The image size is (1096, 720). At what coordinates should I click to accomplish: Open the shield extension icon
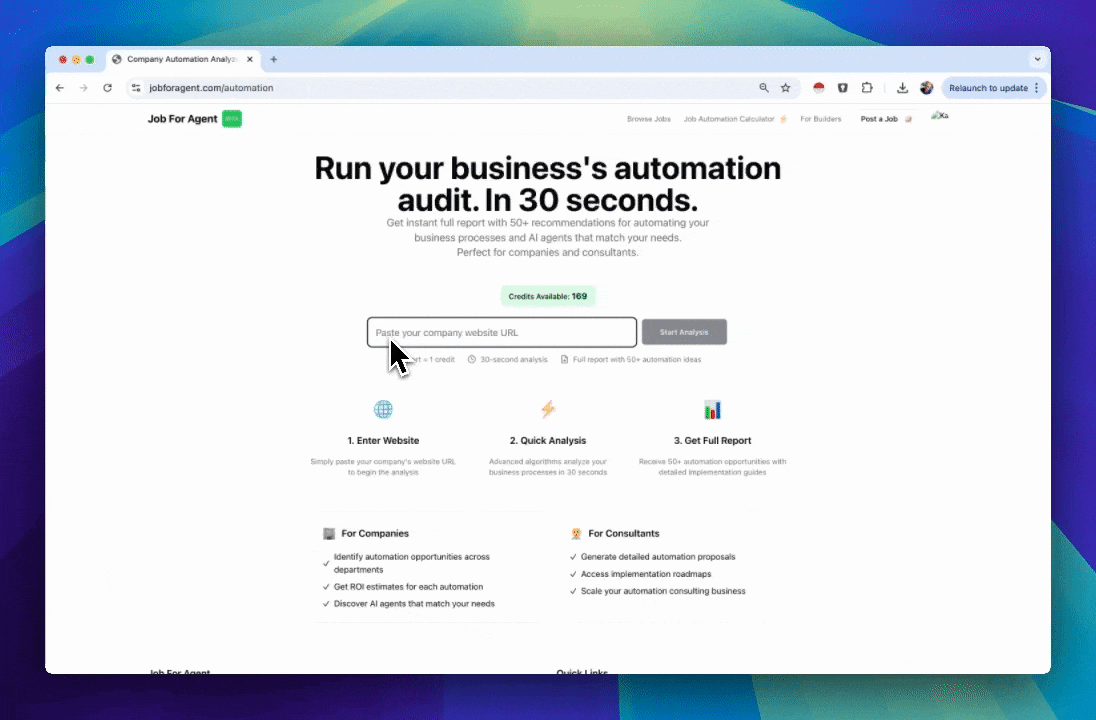pyautogui.click(x=843, y=88)
